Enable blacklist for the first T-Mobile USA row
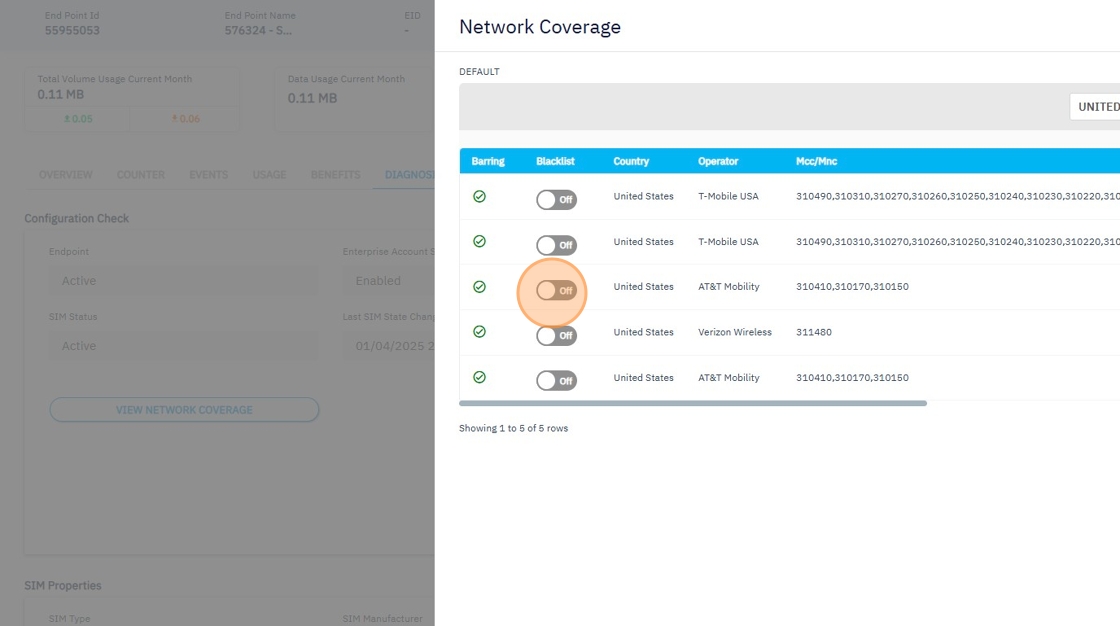The width and height of the screenshot is (1120, 626). pos(556,199)
